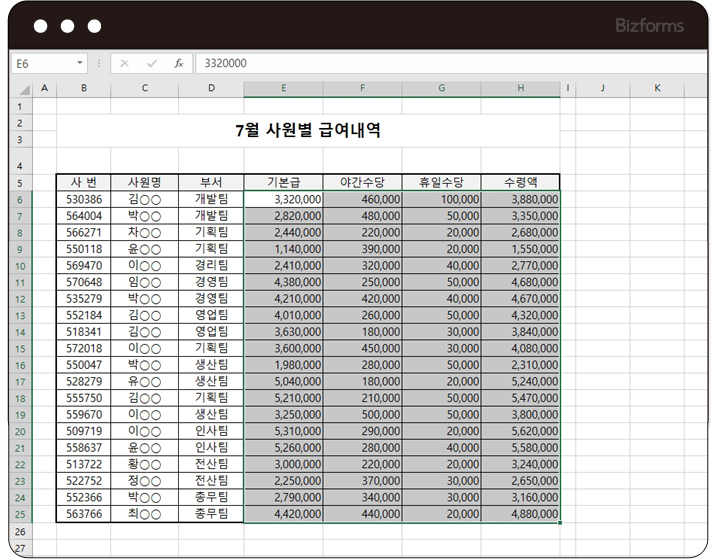Click the title cell 7월 사원별 급여내역
This screenshot has height=560, width=715.
tap(307, 131)
